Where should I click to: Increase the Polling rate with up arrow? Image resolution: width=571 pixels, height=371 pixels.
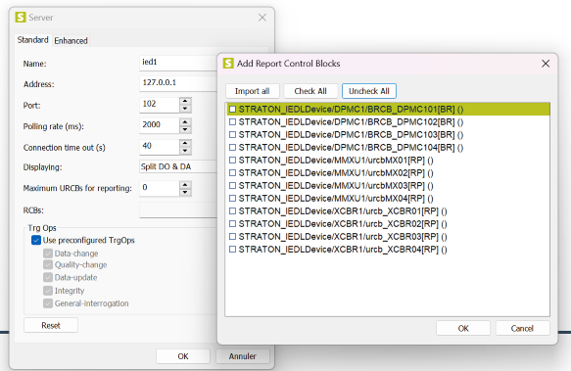click(185, 122)
